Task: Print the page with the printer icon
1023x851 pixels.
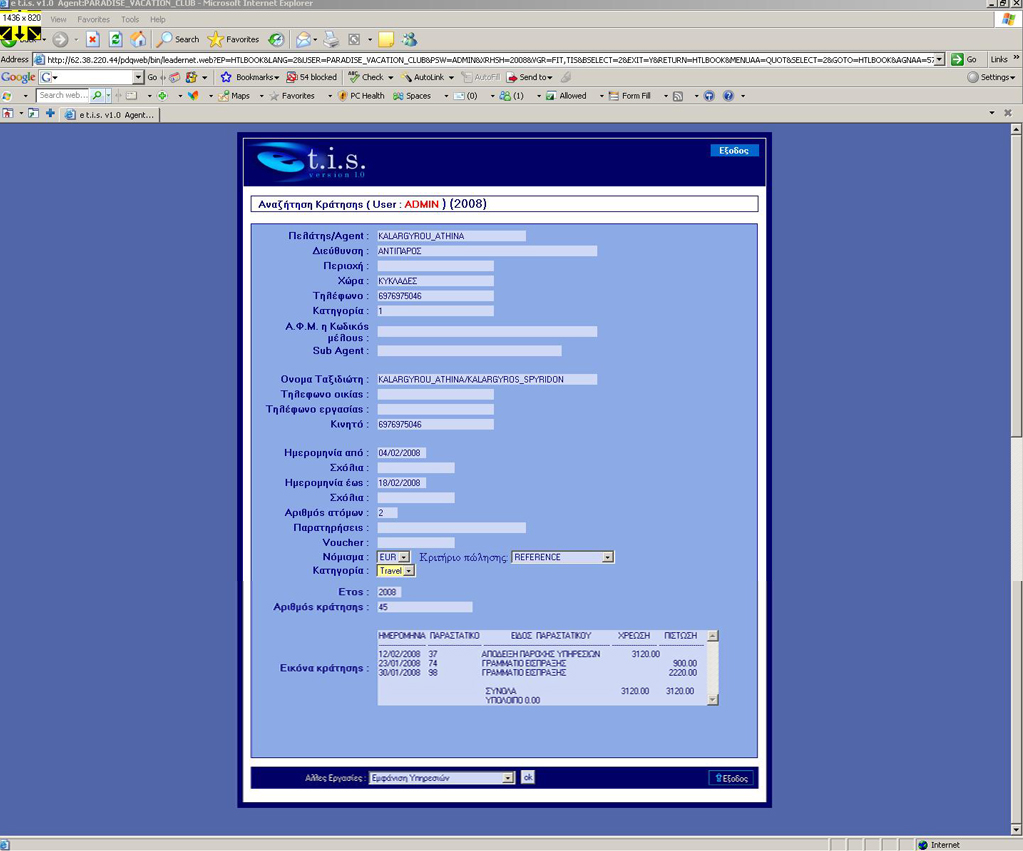Action: coord(331,40)
